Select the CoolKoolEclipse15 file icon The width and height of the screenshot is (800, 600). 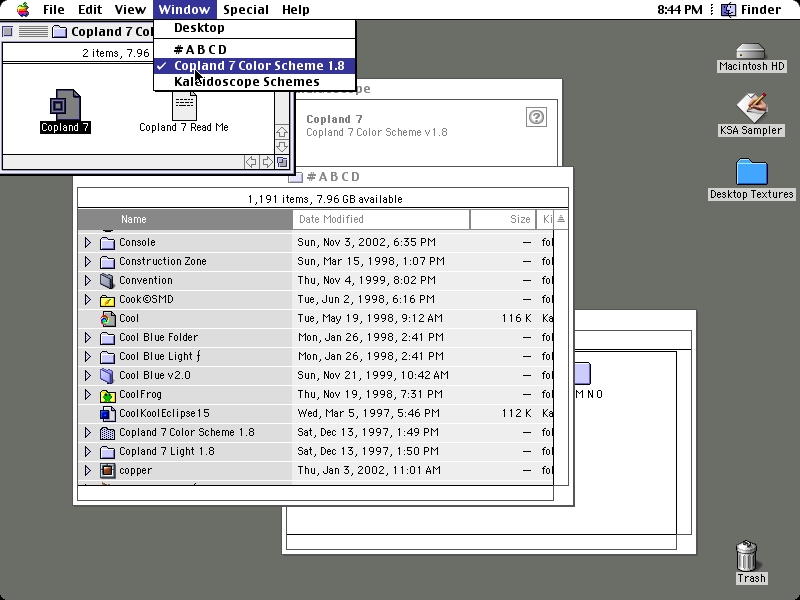pos(107,413)
